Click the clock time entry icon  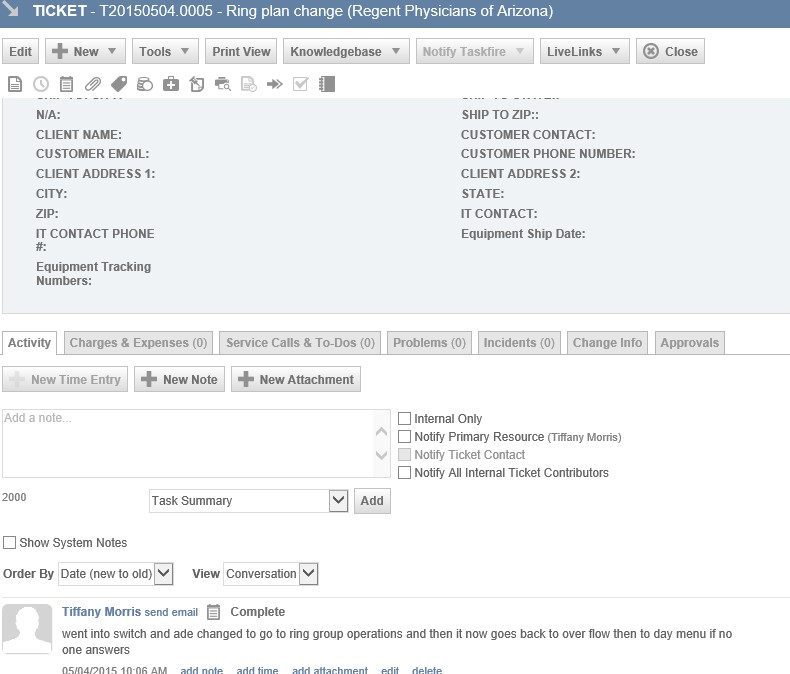tap(41, 84)
